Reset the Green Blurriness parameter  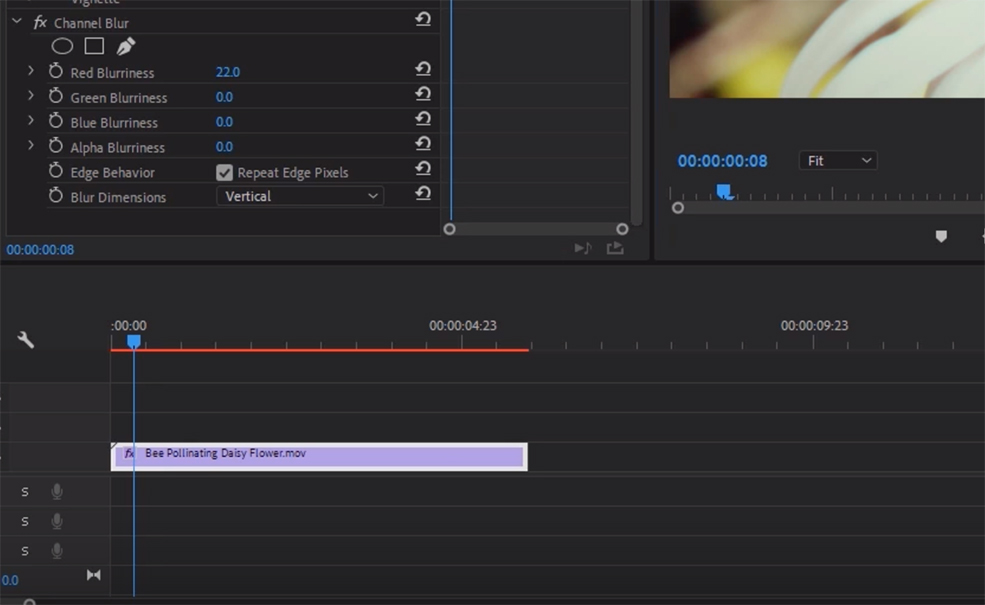tap(423, 94)
